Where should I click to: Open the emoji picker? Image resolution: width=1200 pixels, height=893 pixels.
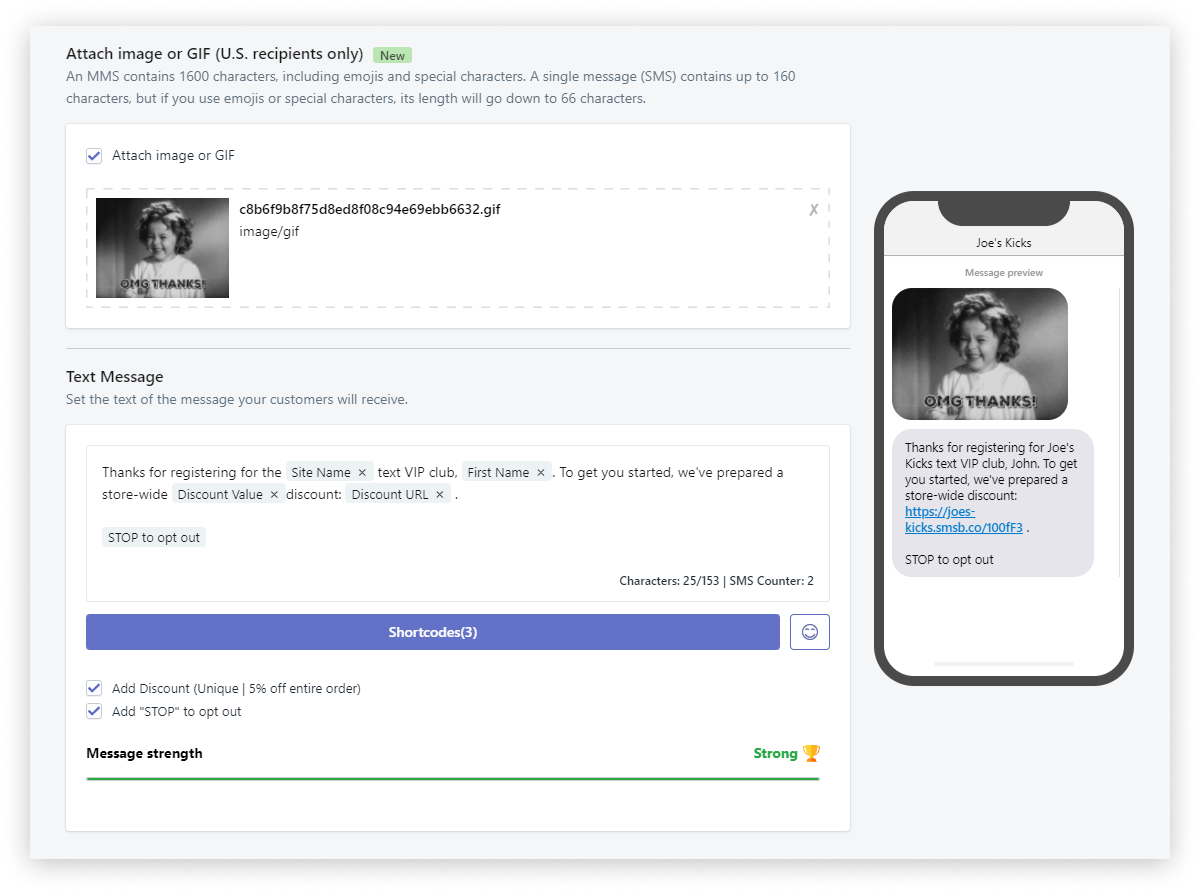(809, 632)
